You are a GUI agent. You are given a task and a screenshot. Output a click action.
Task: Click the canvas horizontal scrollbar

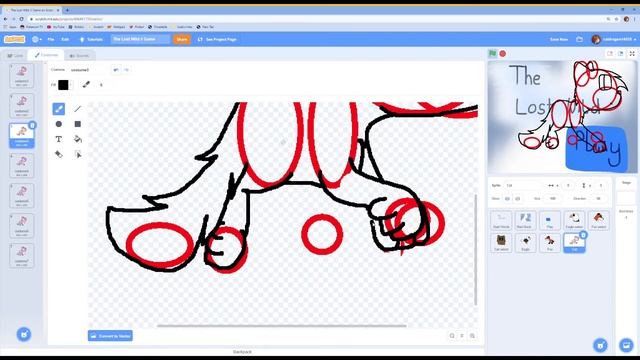click(282, 326)
